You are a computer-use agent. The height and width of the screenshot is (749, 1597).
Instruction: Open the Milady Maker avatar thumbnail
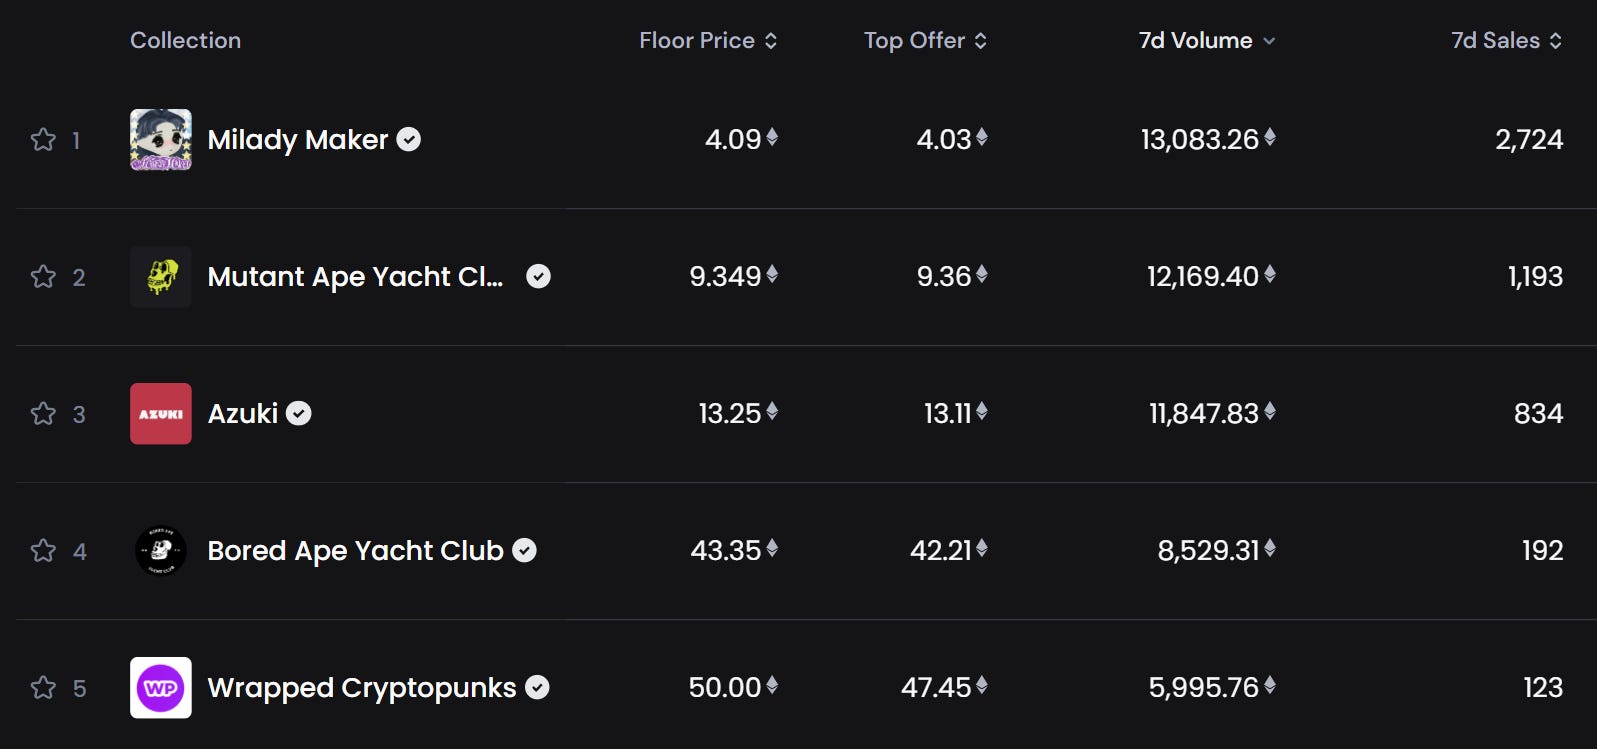(x=161, y=140)
